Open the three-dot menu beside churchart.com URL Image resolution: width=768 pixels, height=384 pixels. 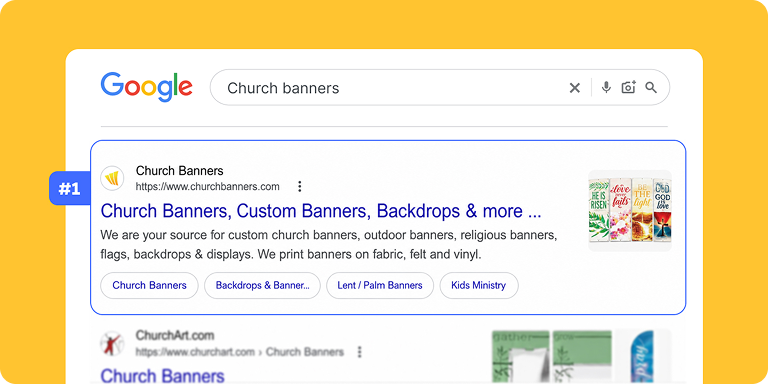tap(360, 352)
